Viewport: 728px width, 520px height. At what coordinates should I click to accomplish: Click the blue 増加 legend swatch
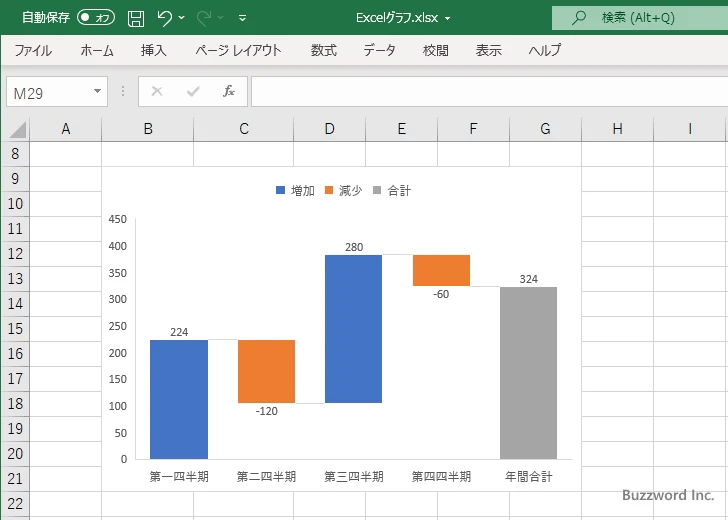point(280,190)
